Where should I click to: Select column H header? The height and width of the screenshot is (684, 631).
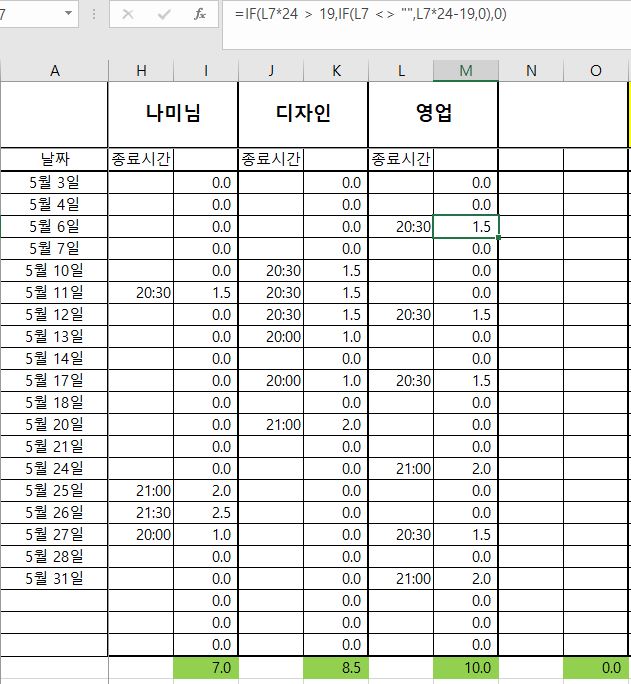click(x=141, y=71)
